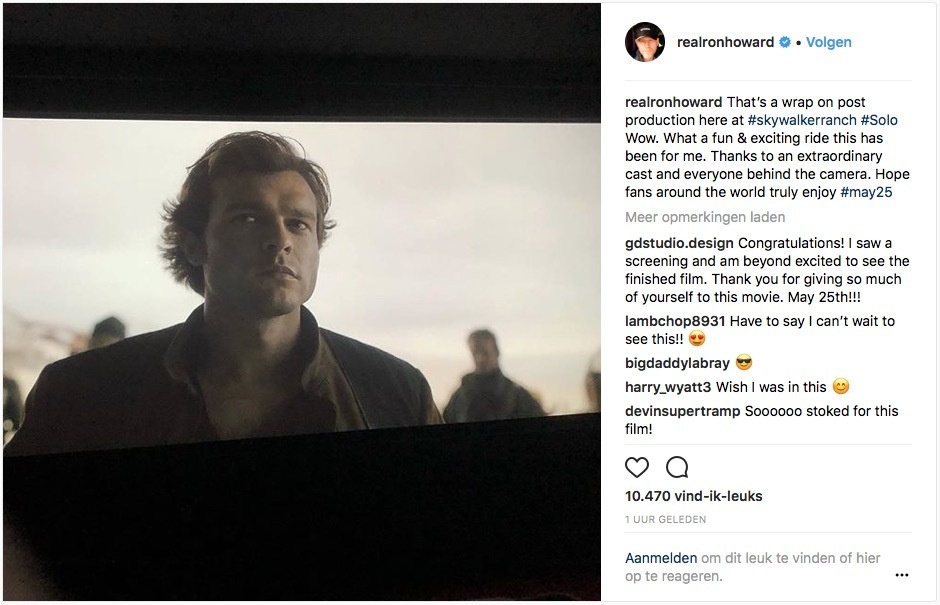
Task: Open realronhoward profile picture avatar
Action: (645, 42)
